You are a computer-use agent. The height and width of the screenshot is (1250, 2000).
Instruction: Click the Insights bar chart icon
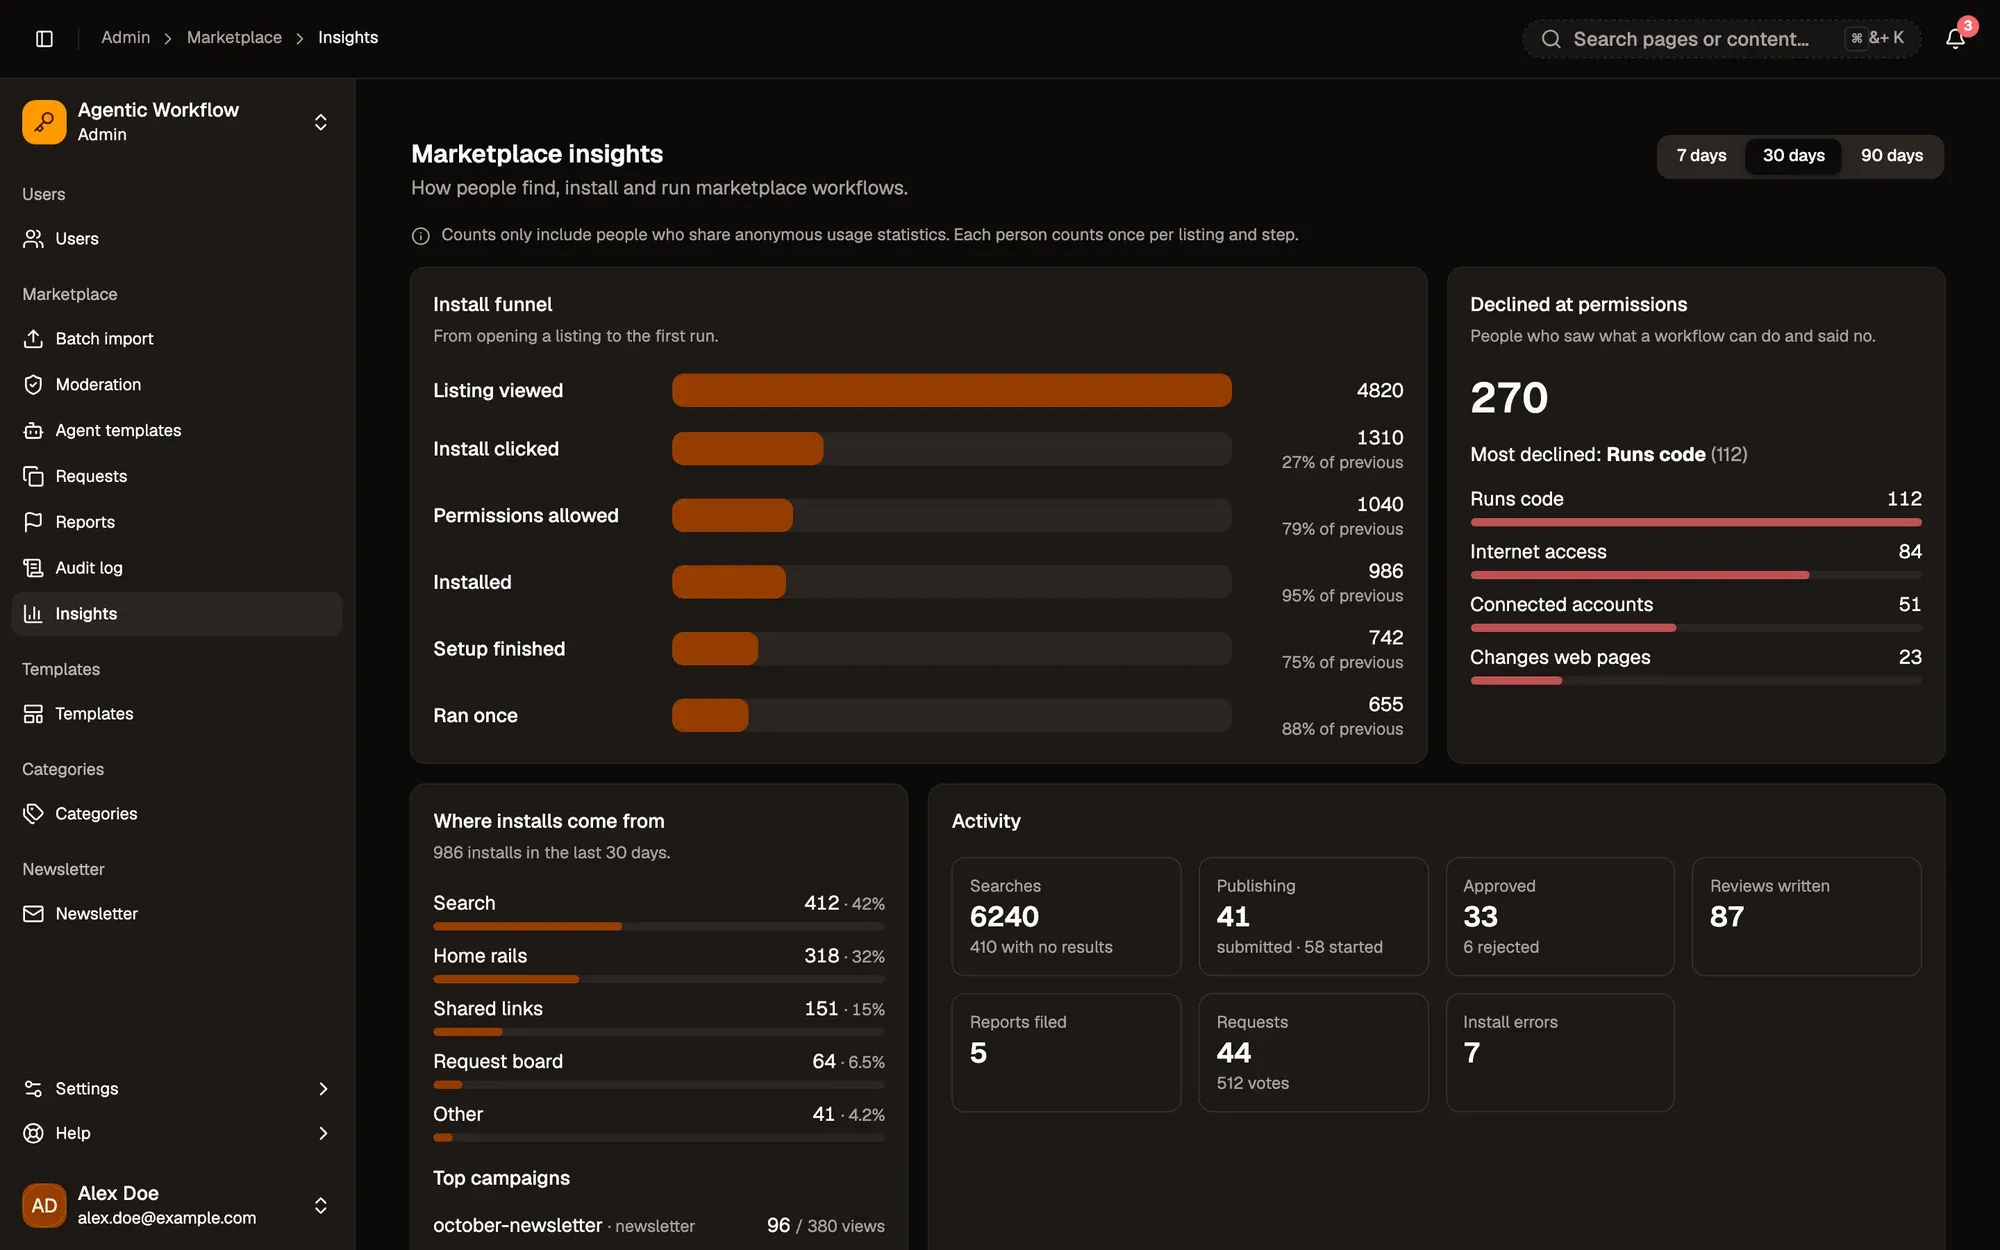tap(33, 614)
